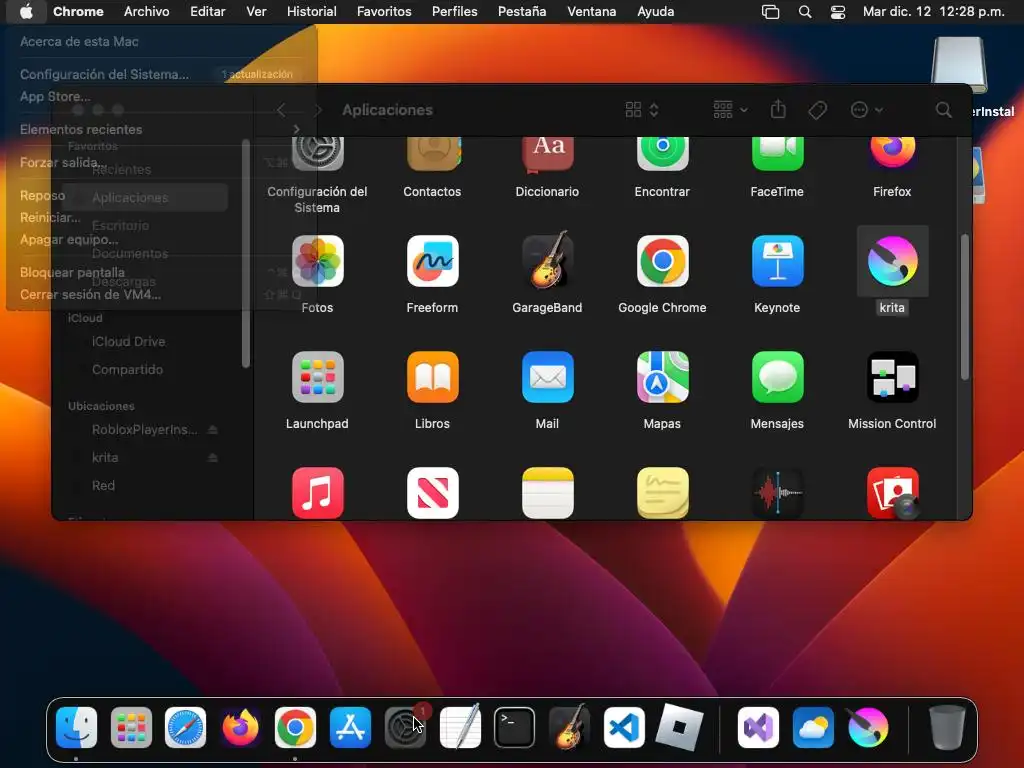Select GarageBand in the Finder window
The width and height of the screenshot is (1024, 768).
point(547,261)
